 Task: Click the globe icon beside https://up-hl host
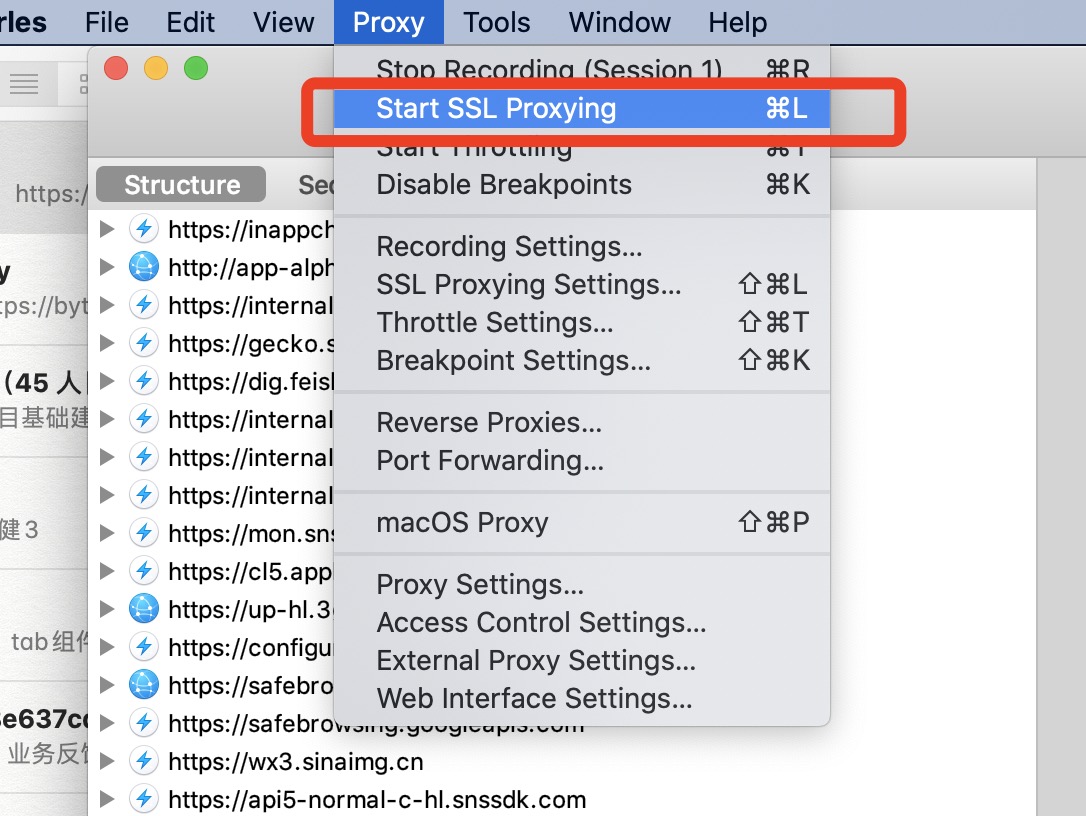144,609
